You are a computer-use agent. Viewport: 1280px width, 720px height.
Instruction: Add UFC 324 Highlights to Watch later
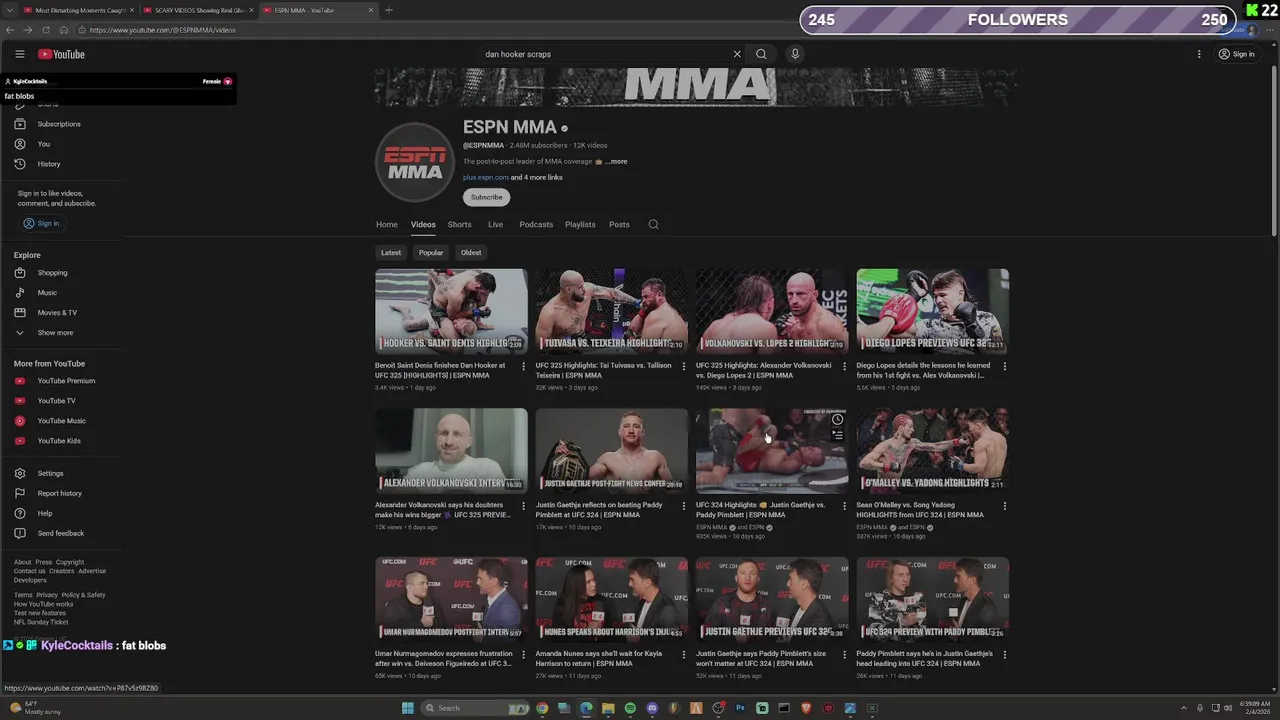(x=838, y=419)
